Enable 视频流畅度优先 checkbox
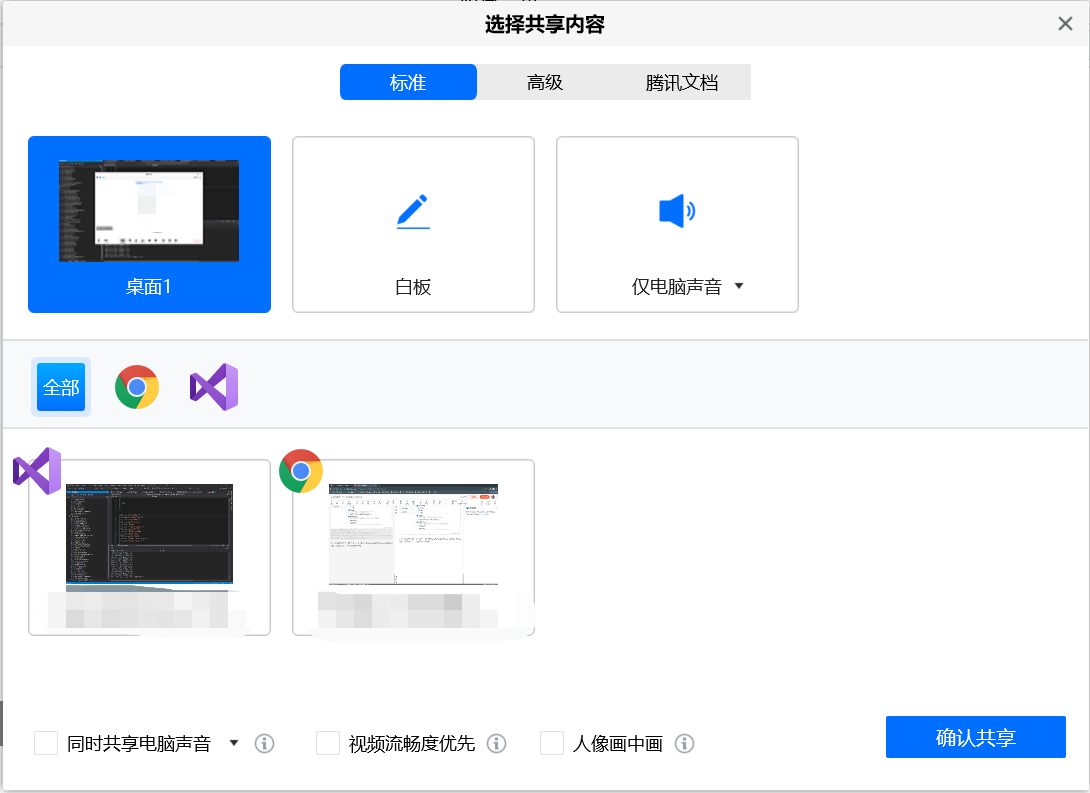 click(x=328, y=743)
